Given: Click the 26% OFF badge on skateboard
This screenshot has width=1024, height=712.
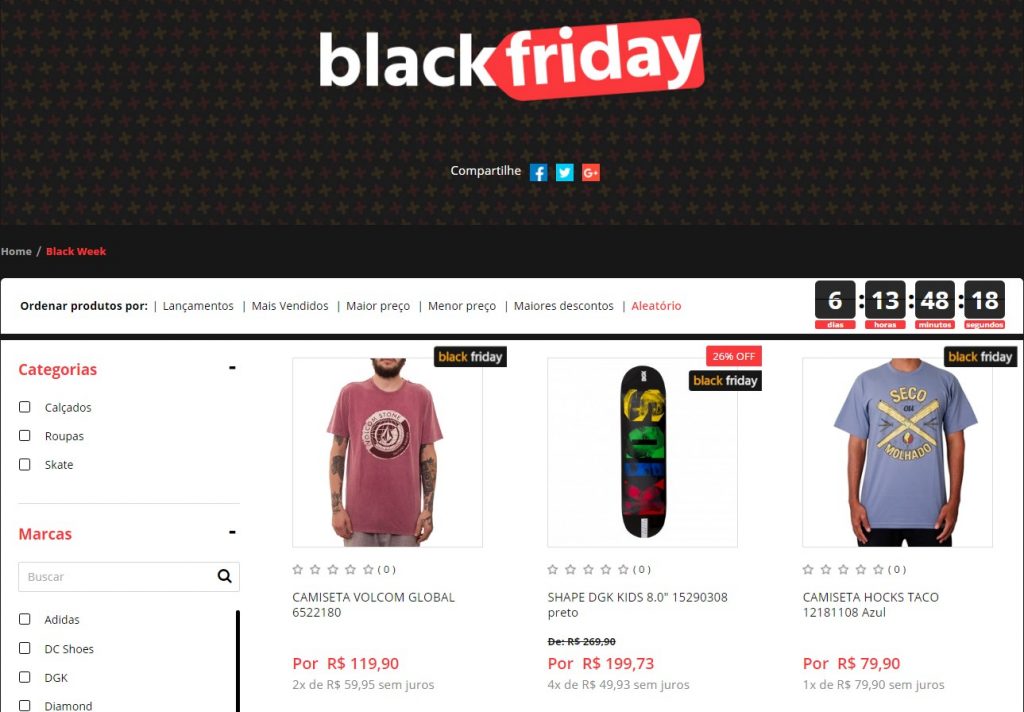Looking at the screenshot, I should coord(733,356).
